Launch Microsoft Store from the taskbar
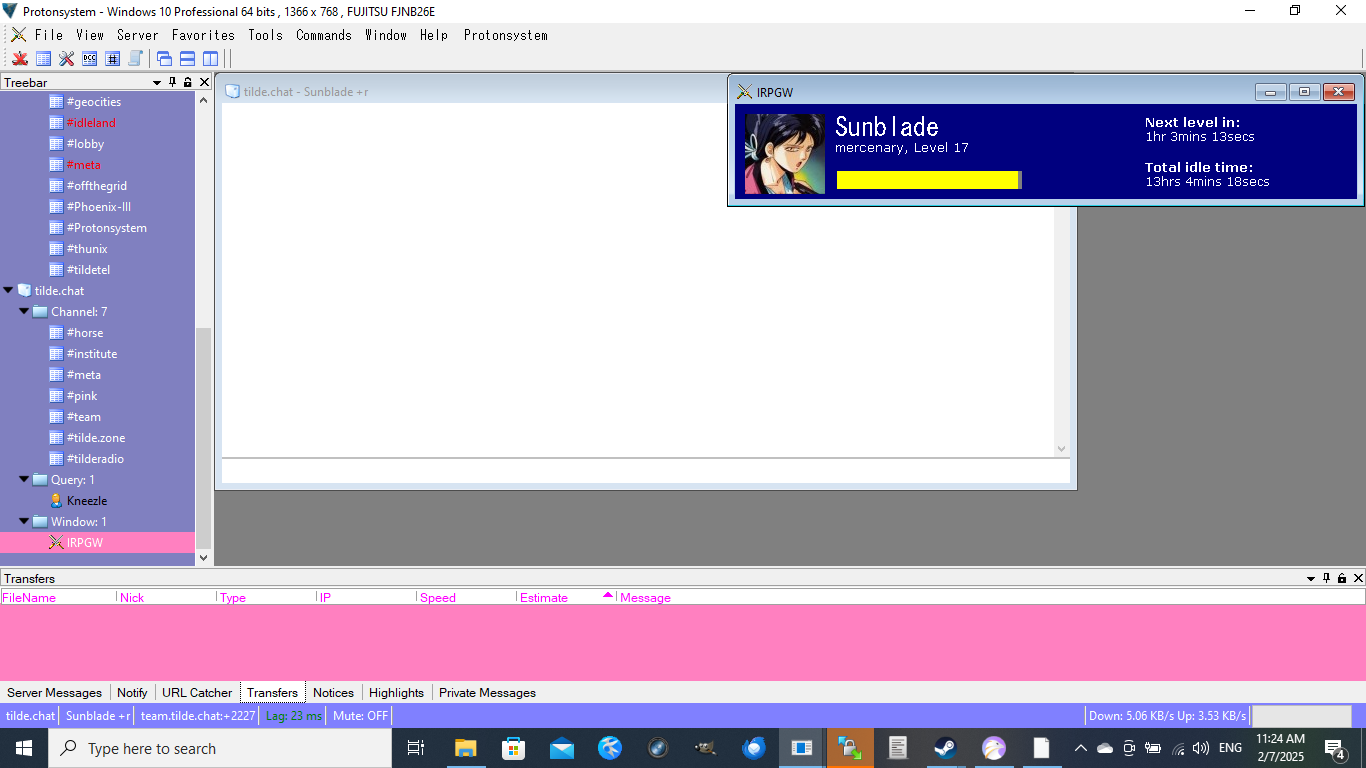 click(x=513, y=748)
